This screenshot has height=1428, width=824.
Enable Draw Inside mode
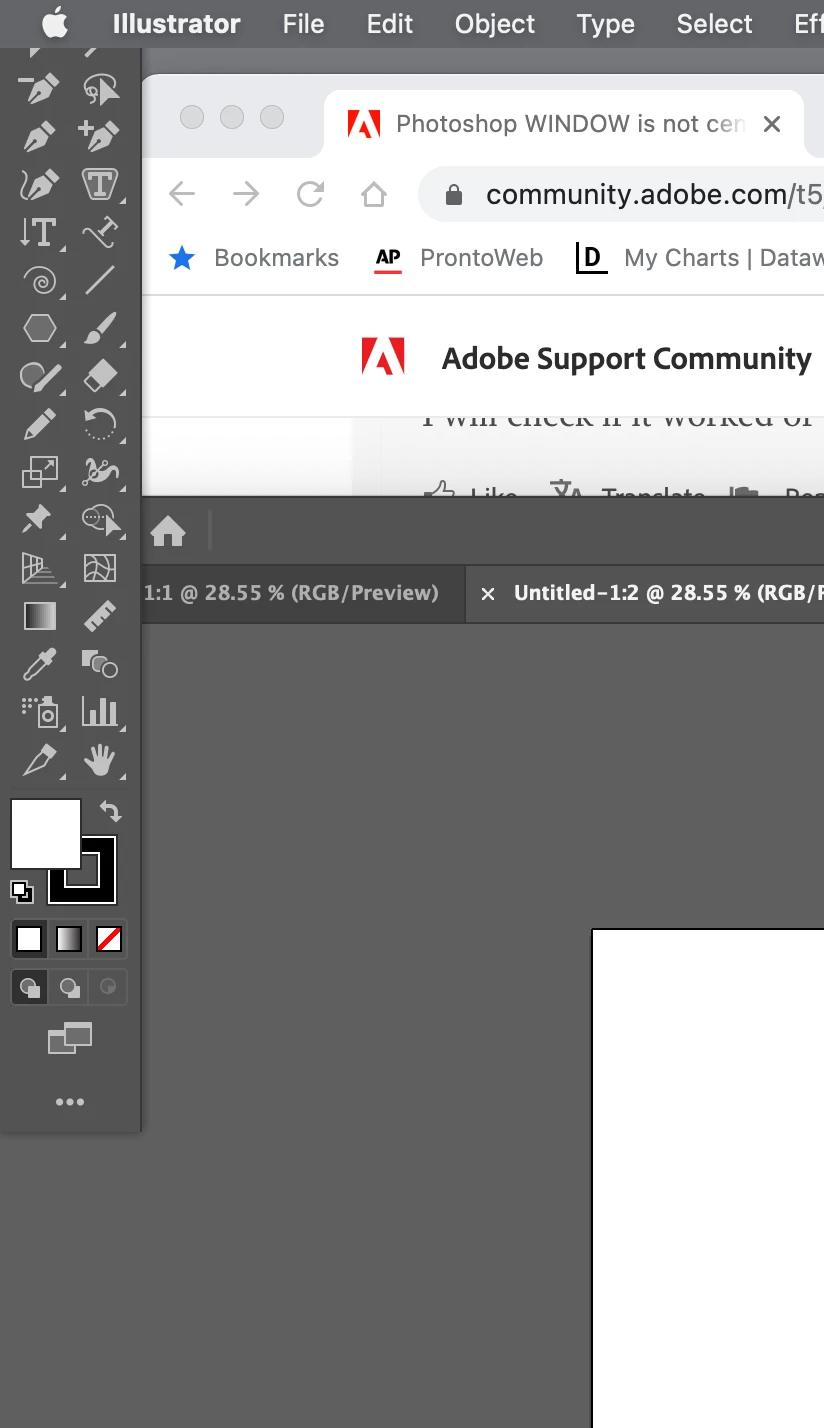click(x=108, y=988)
